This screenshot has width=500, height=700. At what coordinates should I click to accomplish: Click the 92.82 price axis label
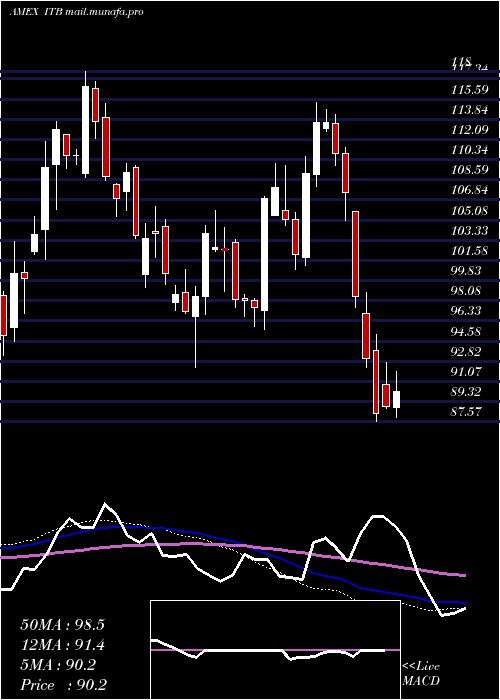pos(466,351)
